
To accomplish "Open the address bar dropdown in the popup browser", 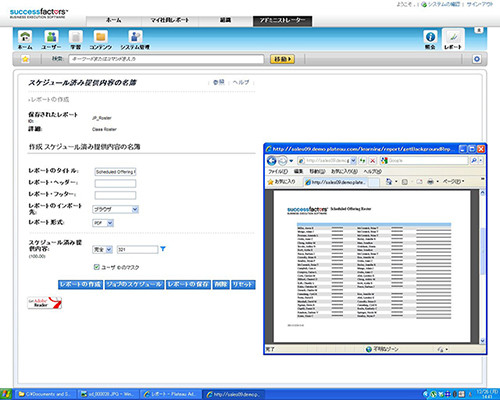I will (353, 161).
